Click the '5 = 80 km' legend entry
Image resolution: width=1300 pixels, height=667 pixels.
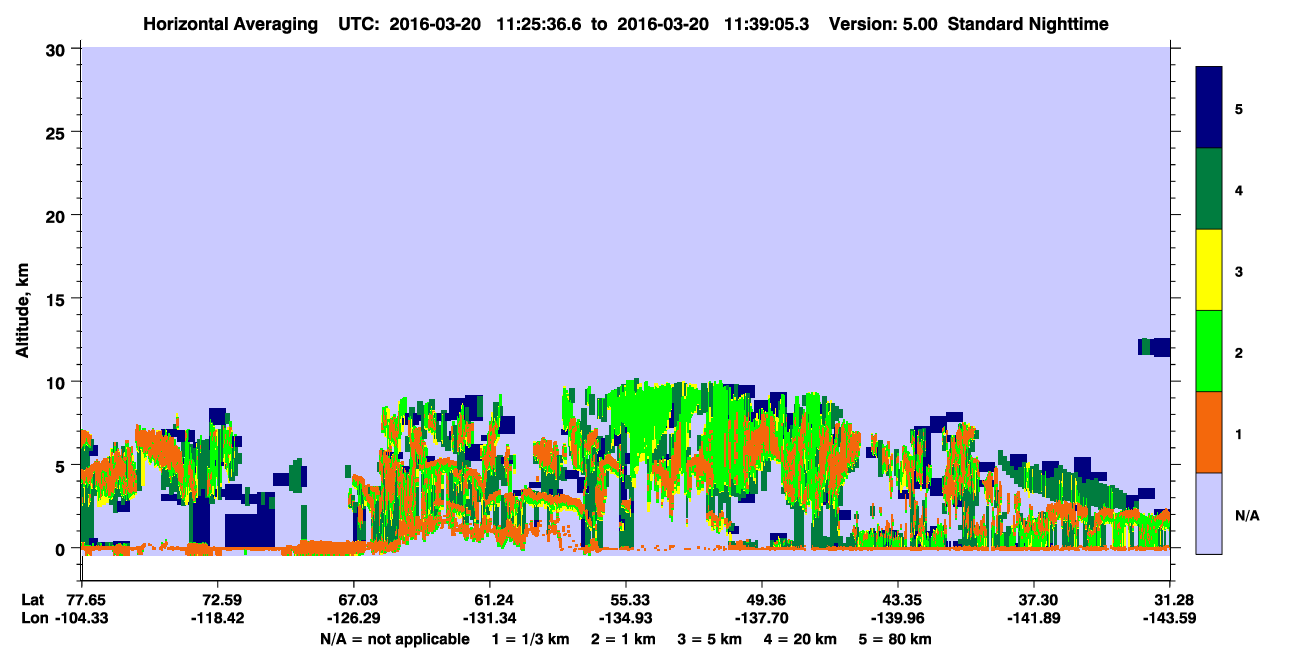[896, 639]
